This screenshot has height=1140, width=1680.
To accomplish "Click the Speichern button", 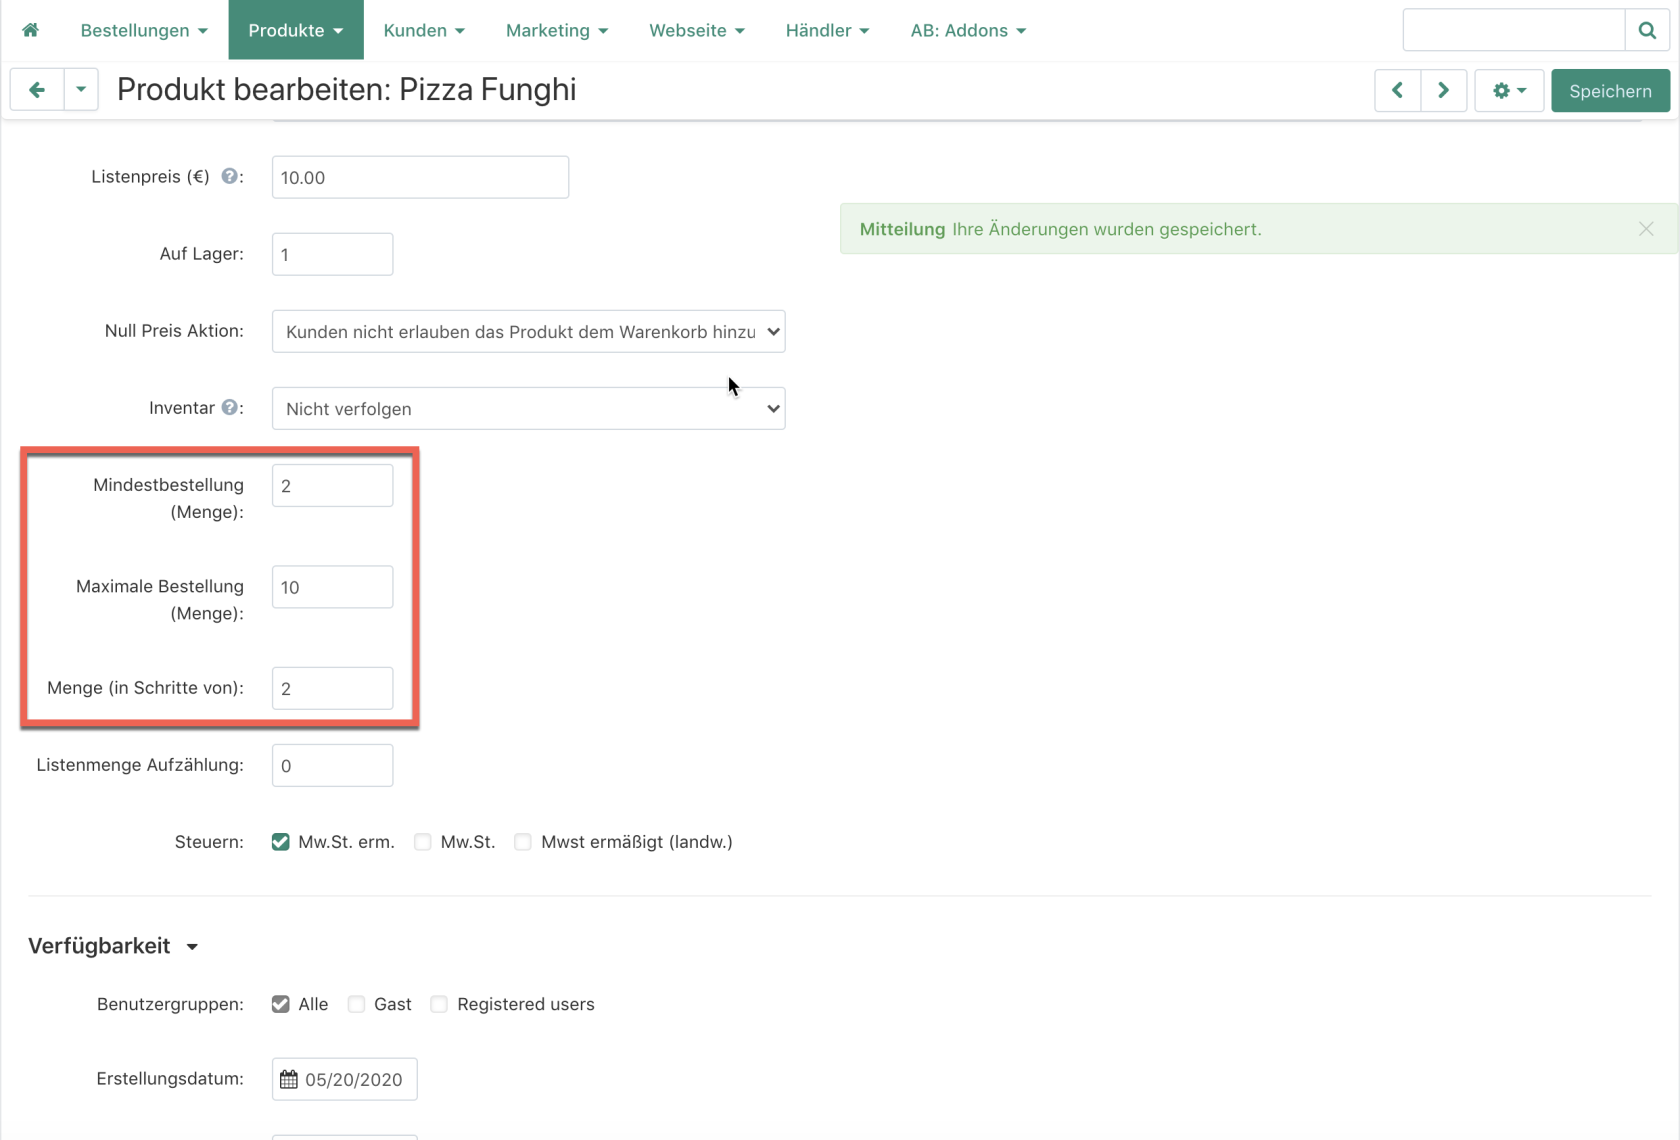I will [x=1610, y=91].
